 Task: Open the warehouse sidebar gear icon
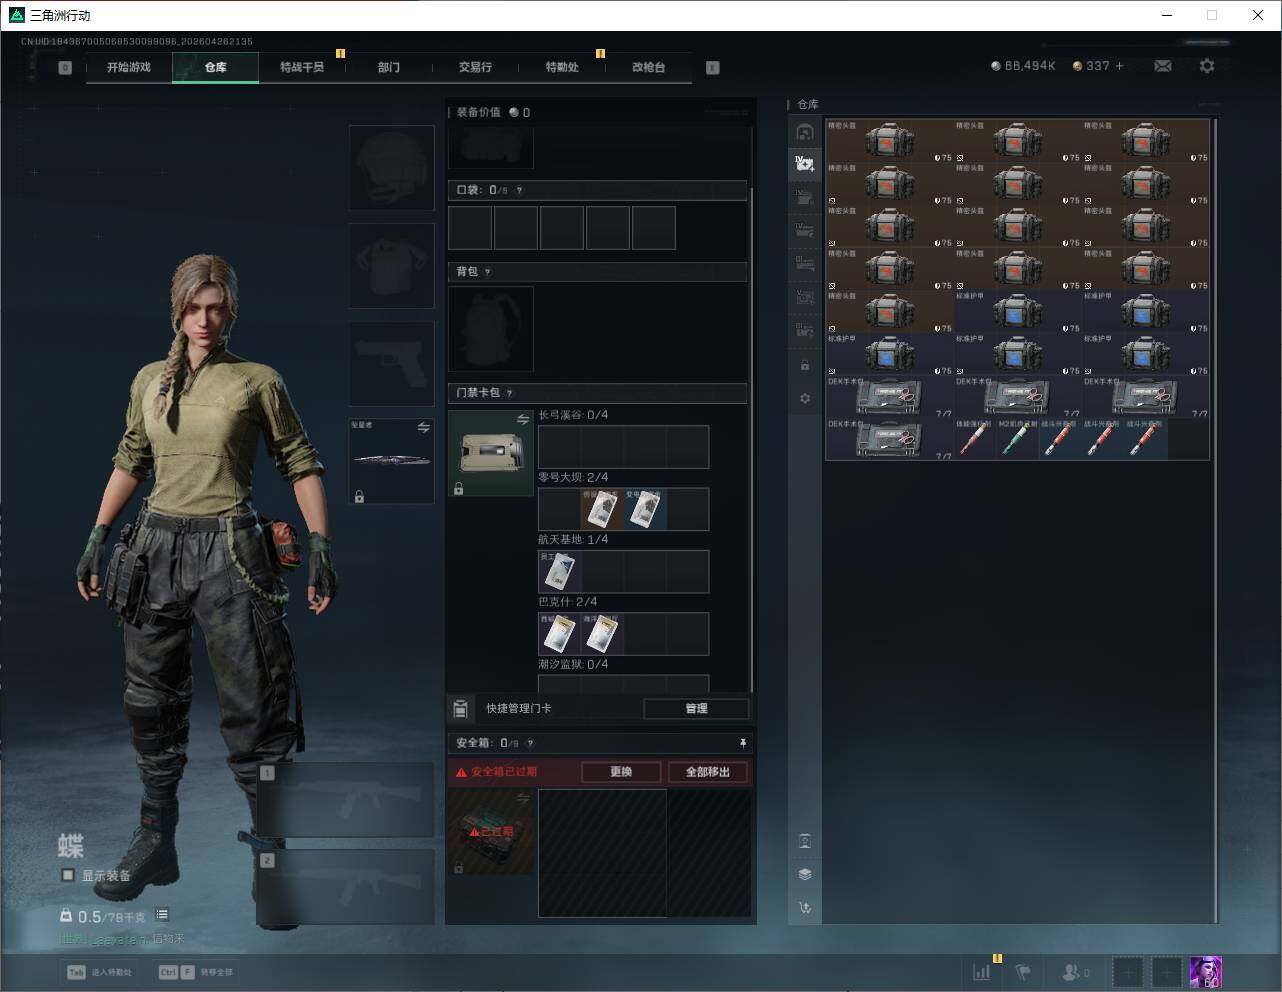805,398
